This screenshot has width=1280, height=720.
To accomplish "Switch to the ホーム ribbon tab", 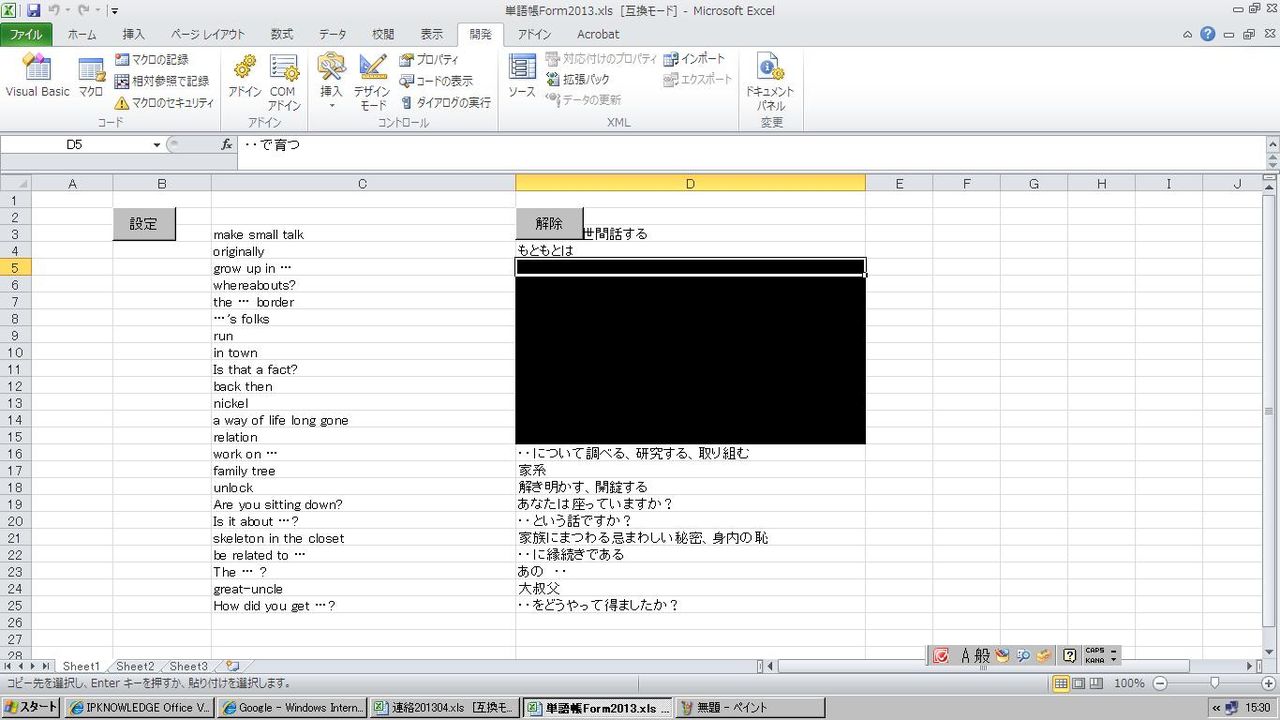I will (82, 34).
